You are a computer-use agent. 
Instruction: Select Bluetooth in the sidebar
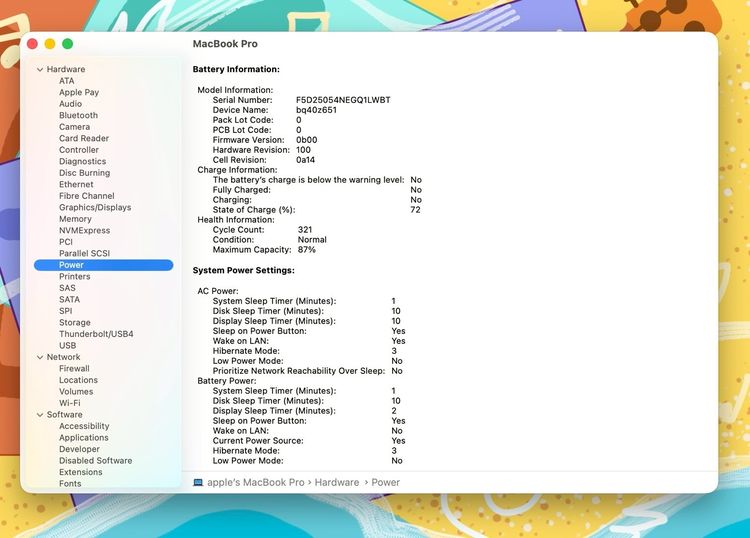[x=78, y=115]
